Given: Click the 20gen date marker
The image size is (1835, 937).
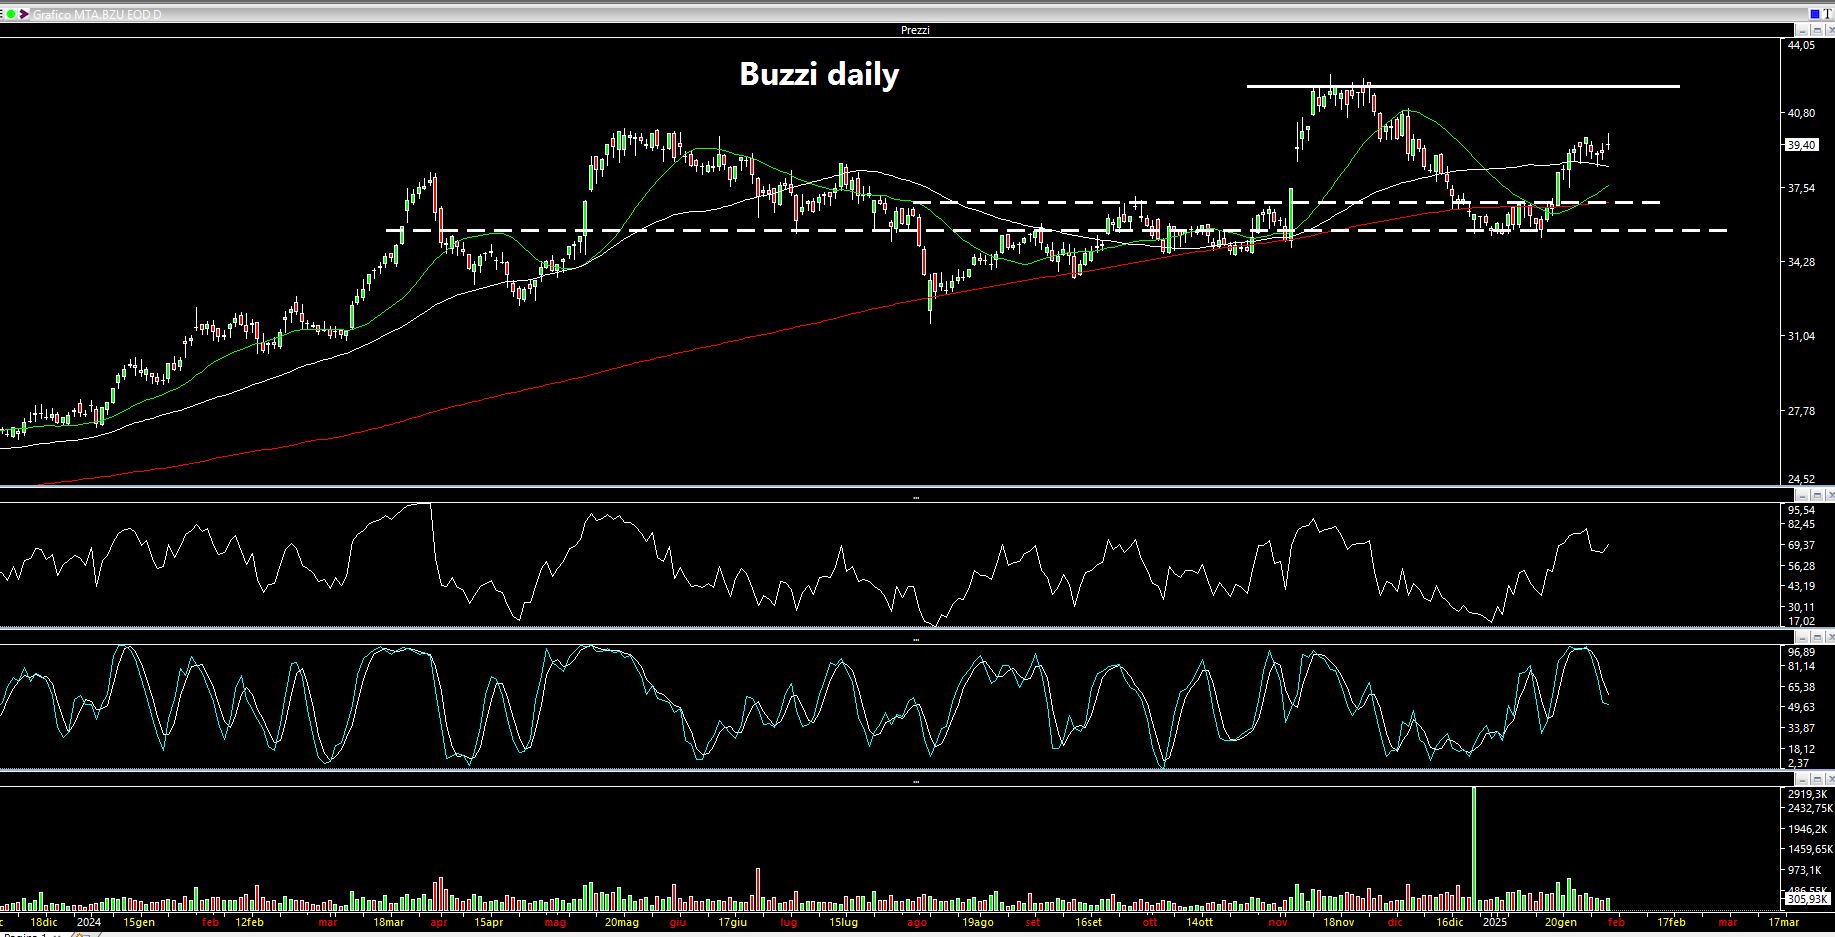Looking at the screenshot, I should pos(1560,922).
